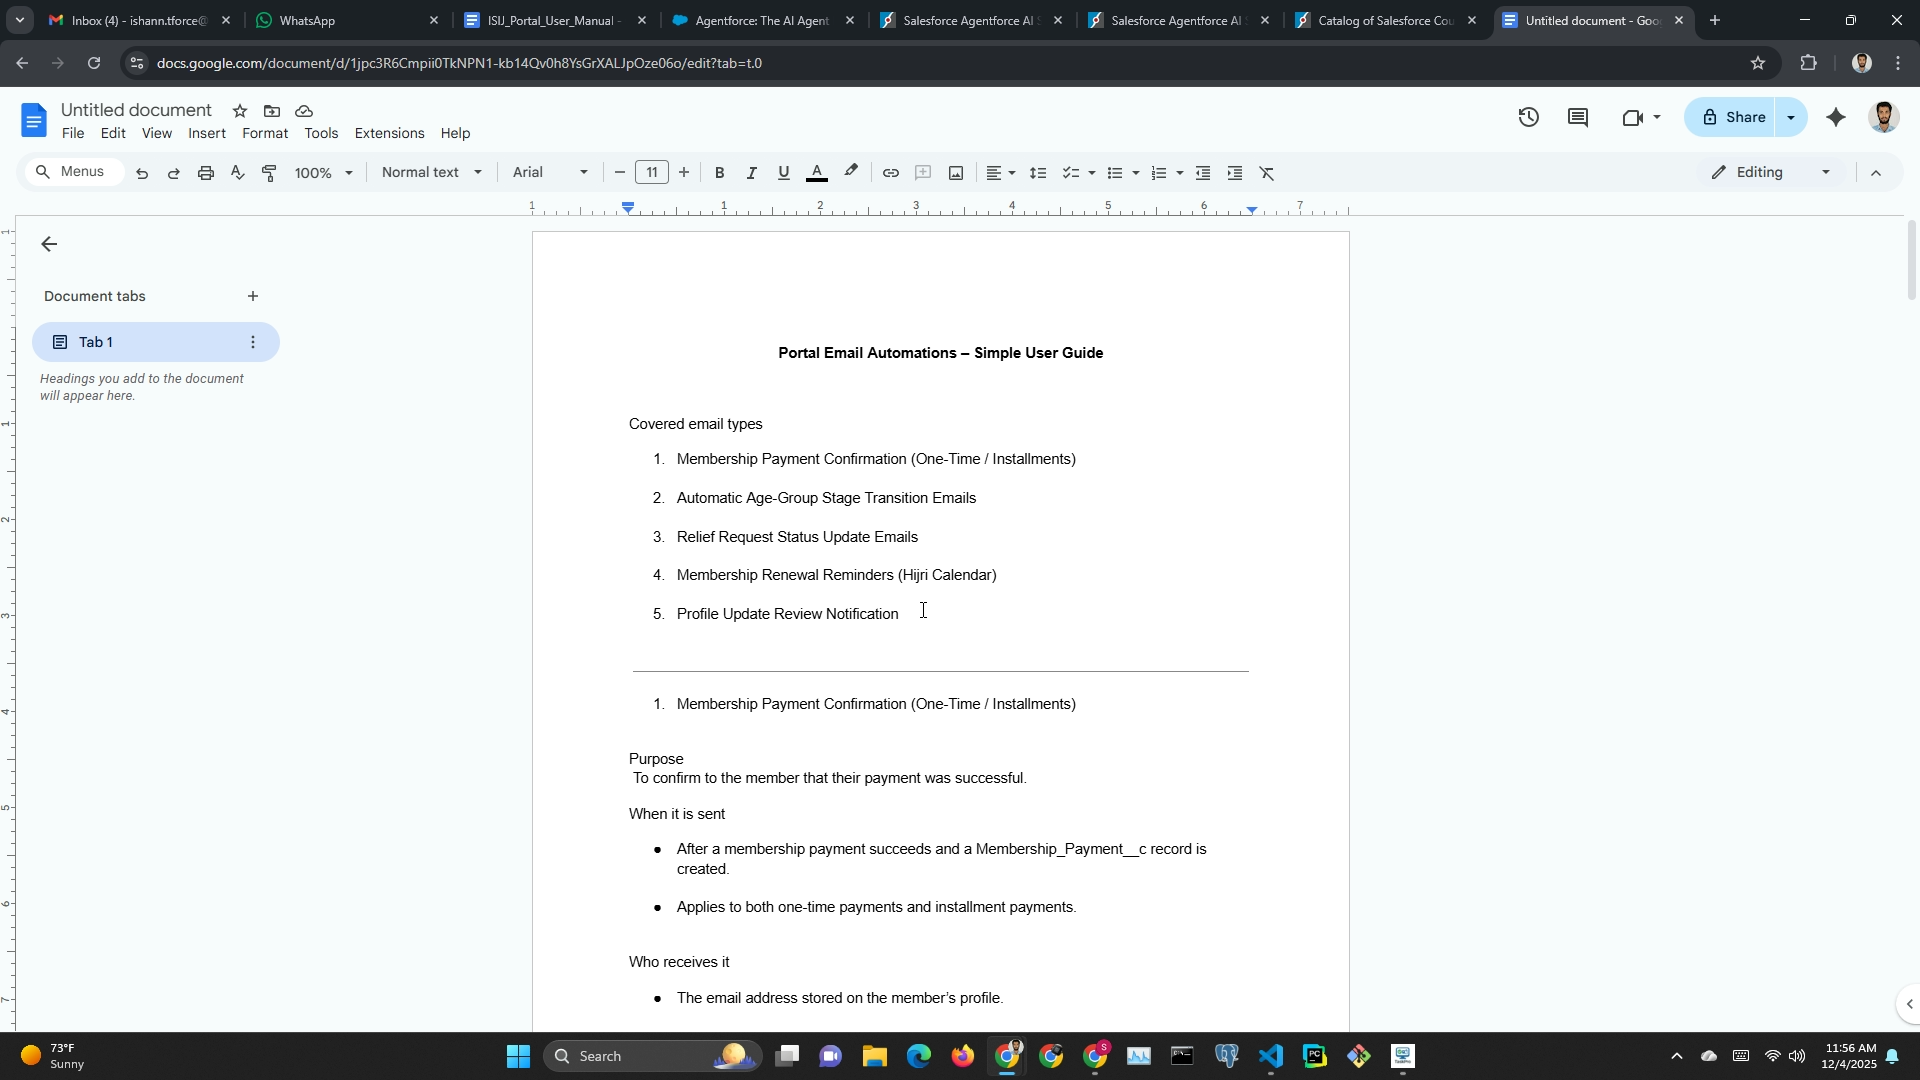Toggle underline formatting
1920x1080 pixels.
pyautogui.click(x=784, y=173)
